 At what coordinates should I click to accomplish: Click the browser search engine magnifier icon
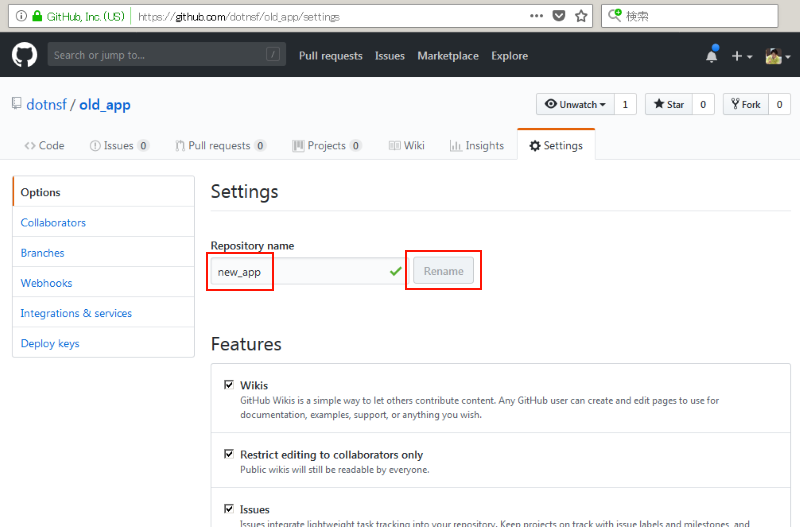pyautogui.click(x=615, y=15)
